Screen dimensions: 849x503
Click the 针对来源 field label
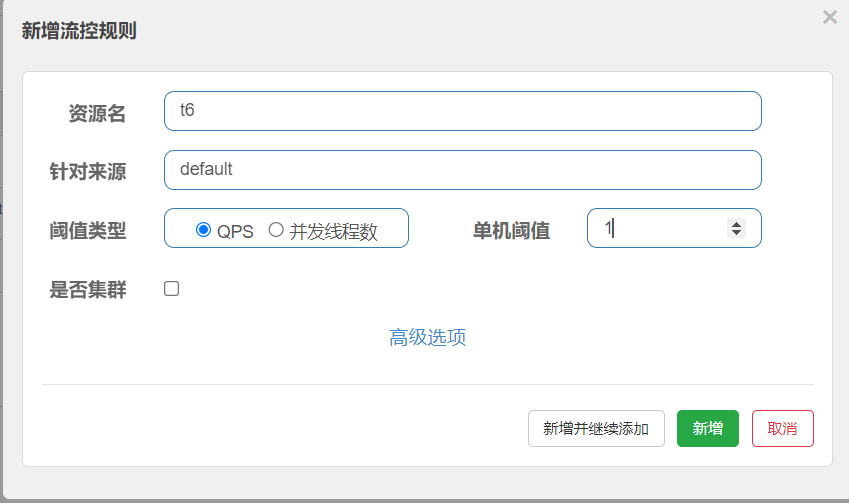click(x=88, y=171)
